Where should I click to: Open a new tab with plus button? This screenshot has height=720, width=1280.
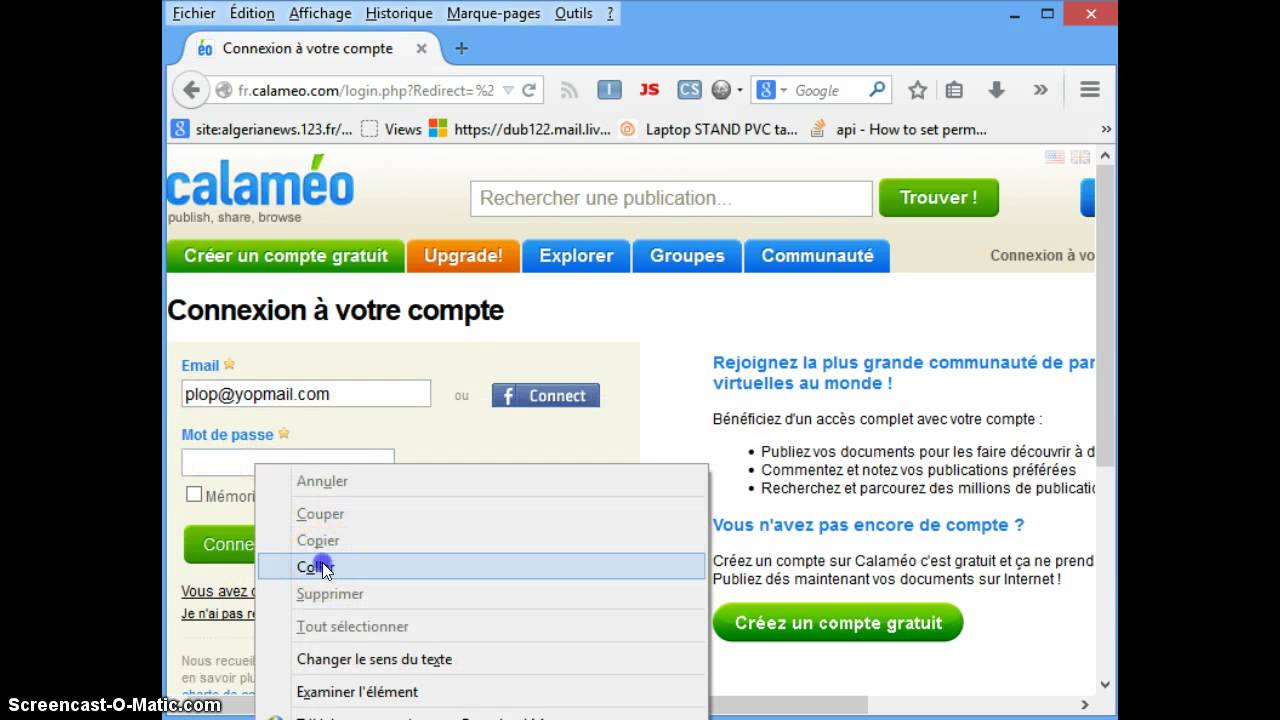point(461,48)
